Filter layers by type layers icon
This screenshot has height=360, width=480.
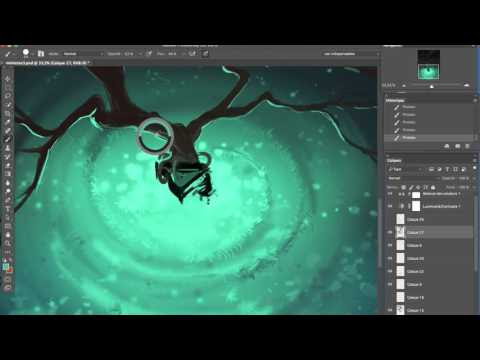pyautogui.click(x=447, y=169)
